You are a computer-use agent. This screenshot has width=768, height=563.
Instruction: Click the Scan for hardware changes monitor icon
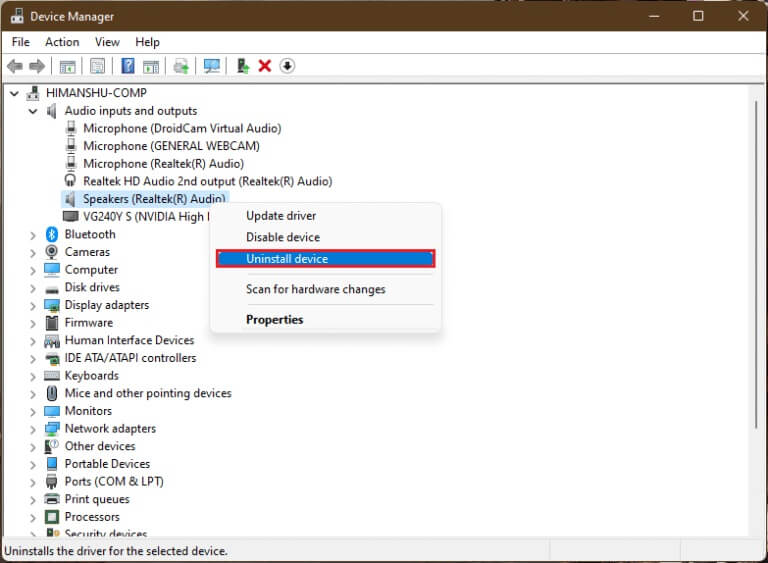(212, 66)
